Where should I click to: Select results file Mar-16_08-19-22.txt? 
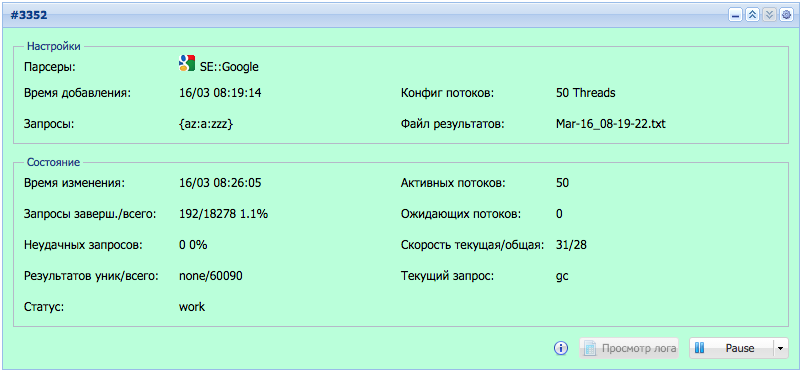(611, 124)
